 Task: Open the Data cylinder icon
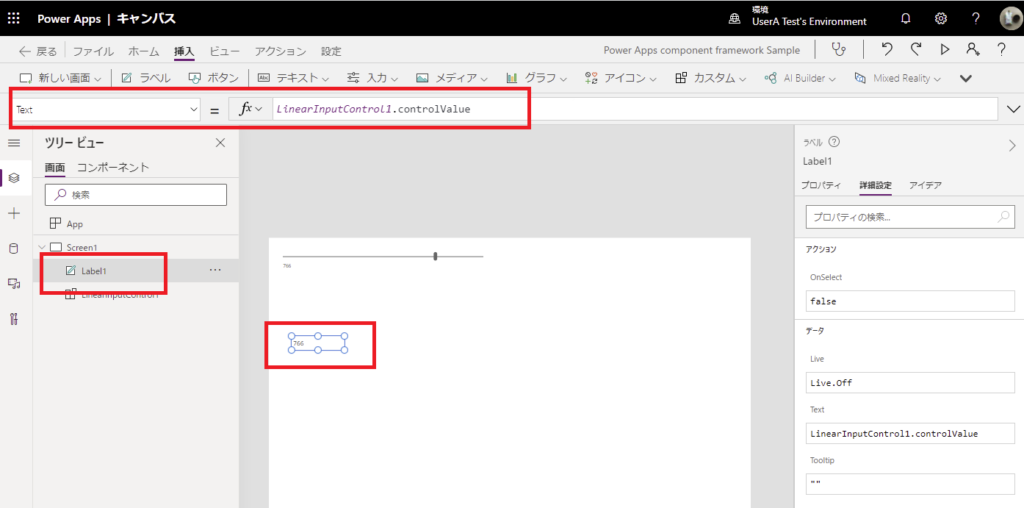(x=14, y=248)
